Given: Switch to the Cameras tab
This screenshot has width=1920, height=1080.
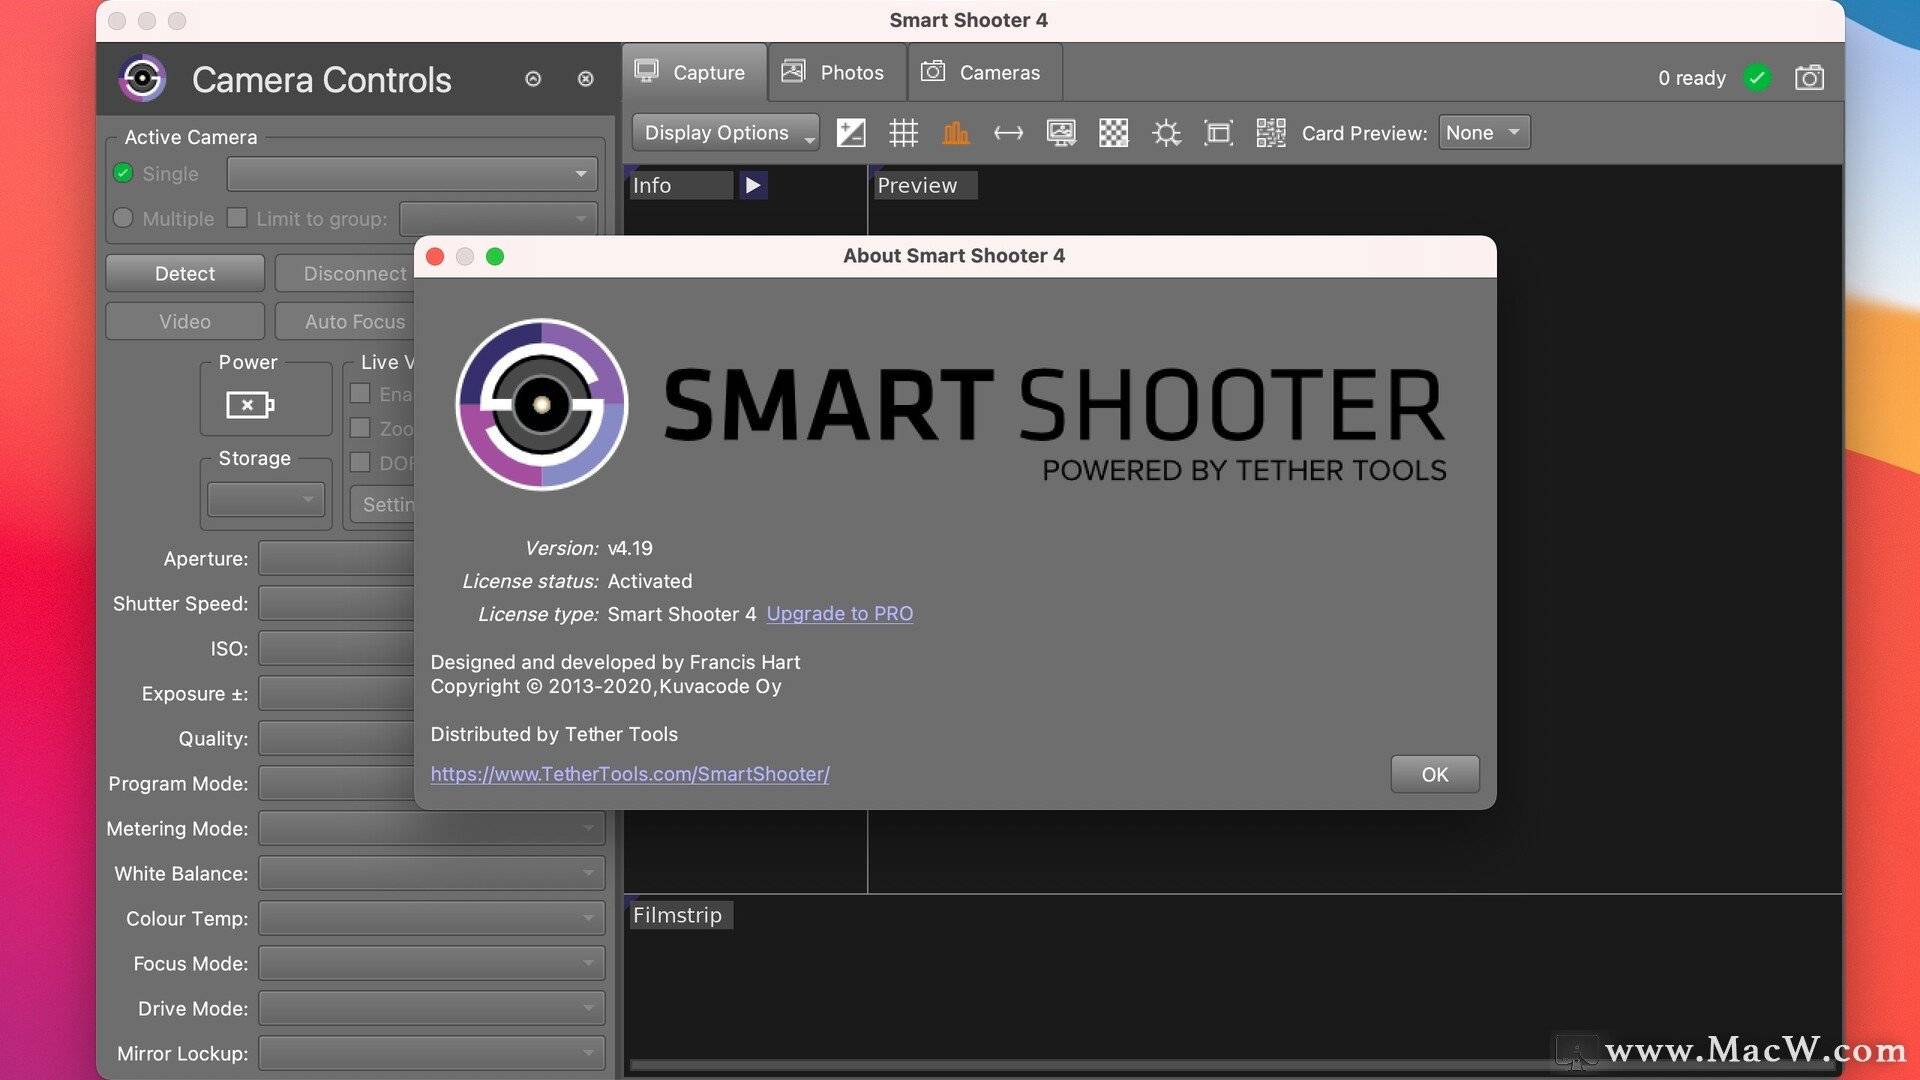Looking at the screenshot, I should pyautogui.click(x=985, y=72).
